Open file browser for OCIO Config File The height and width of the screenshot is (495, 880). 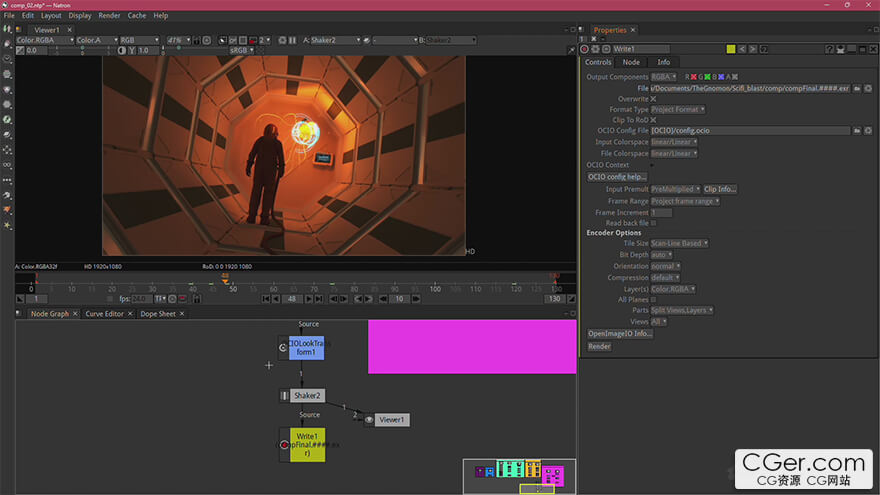[857, 131]
